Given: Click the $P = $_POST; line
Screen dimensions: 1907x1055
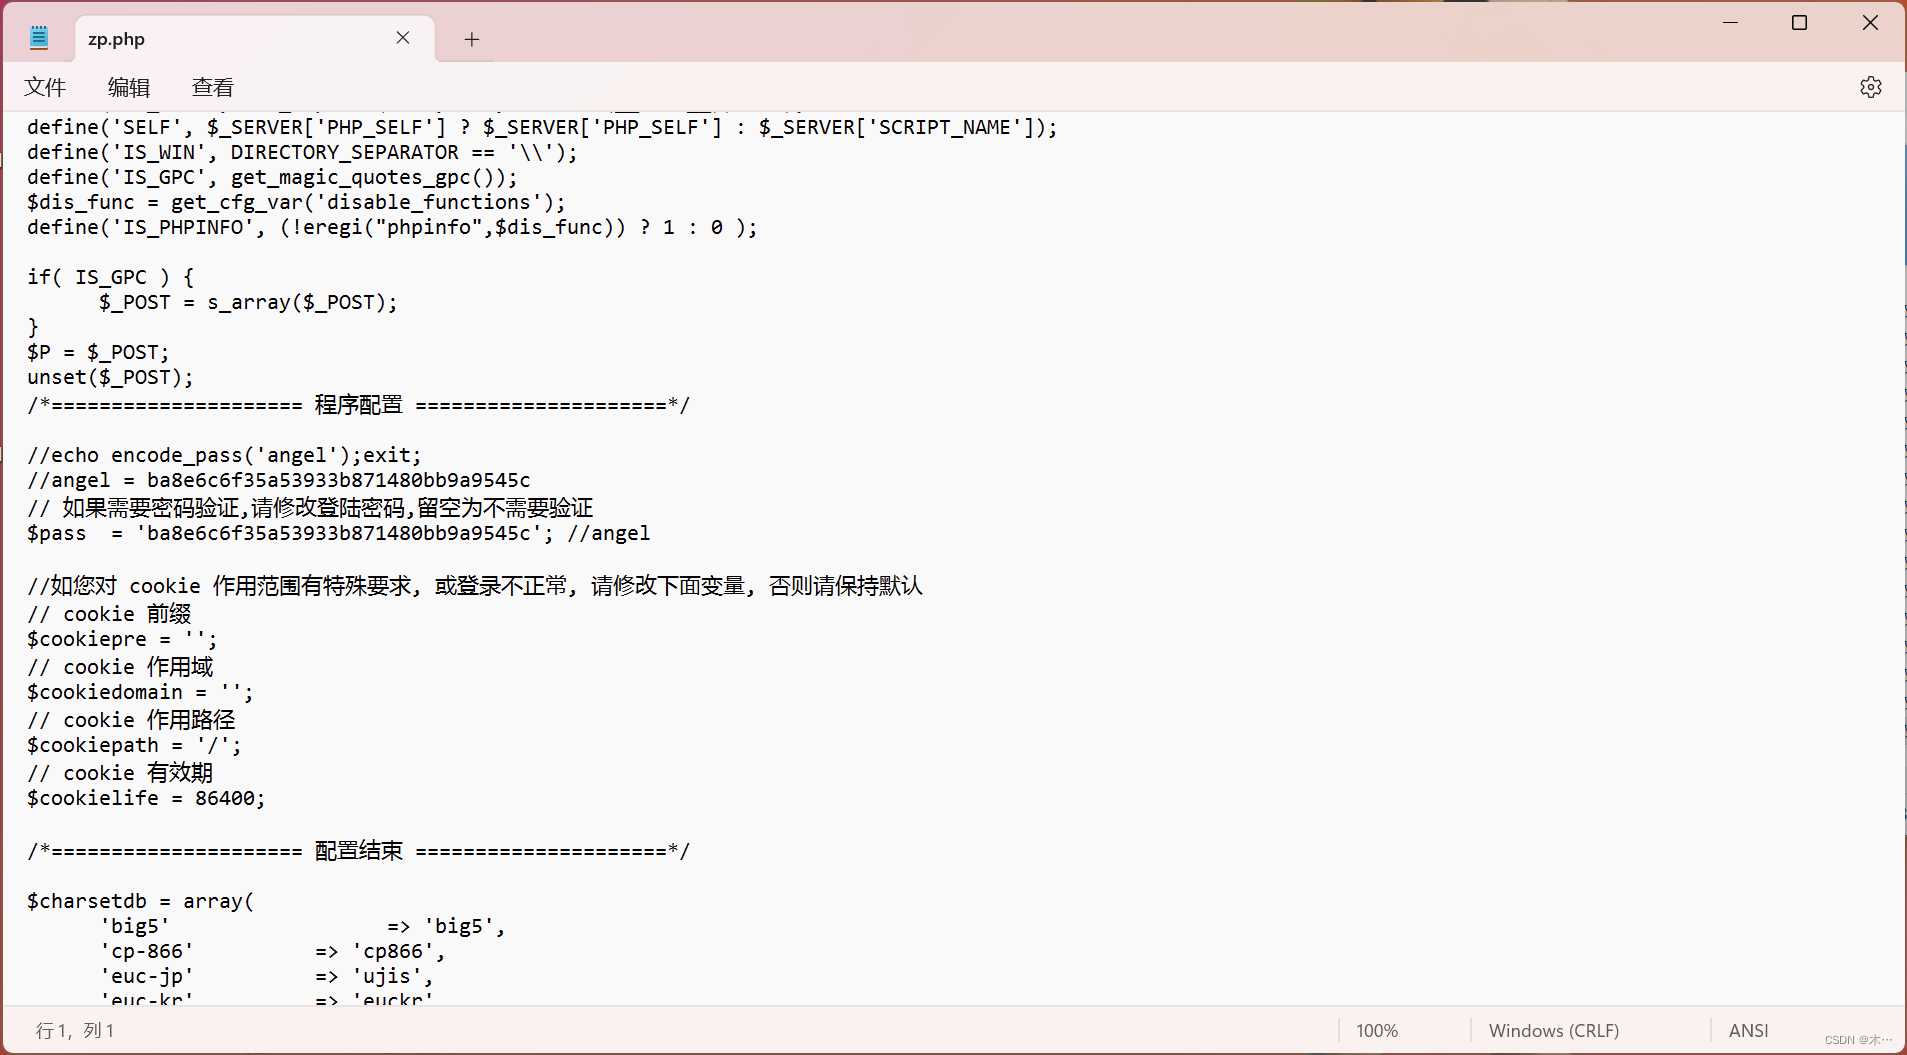Looking at the screenshot, I should tap(98, 352).
